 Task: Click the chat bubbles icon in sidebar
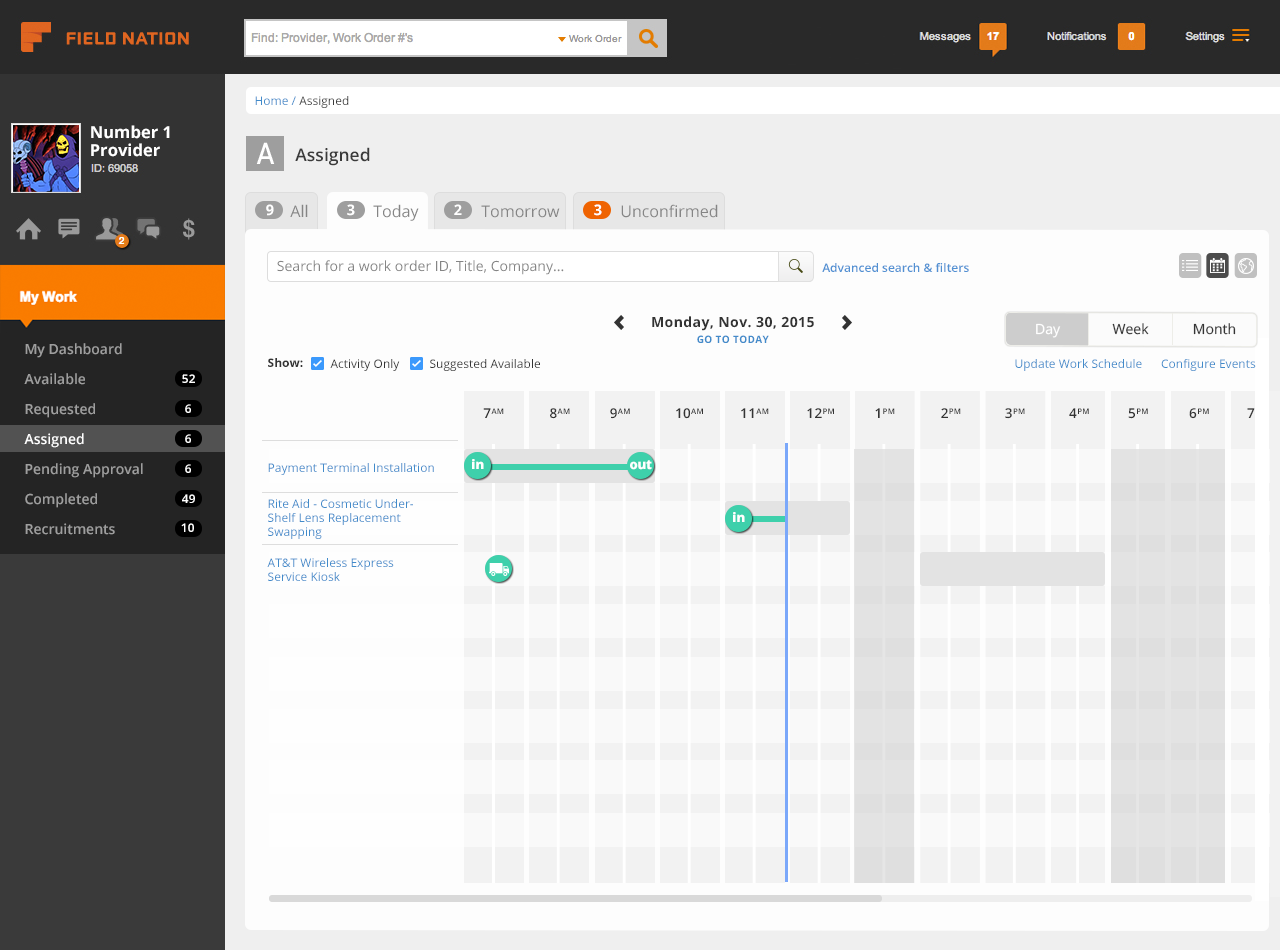point(148,229)
